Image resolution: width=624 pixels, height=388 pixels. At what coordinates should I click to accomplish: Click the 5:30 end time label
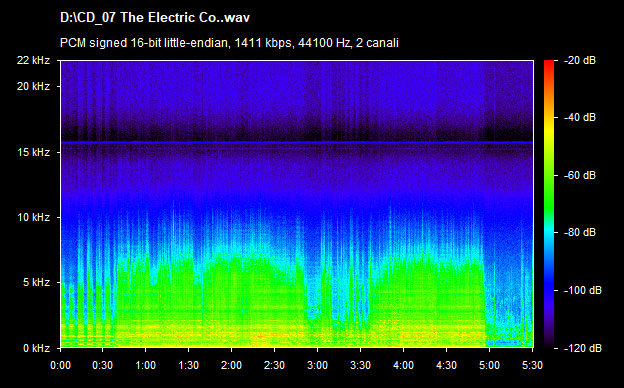coord(532,365)
